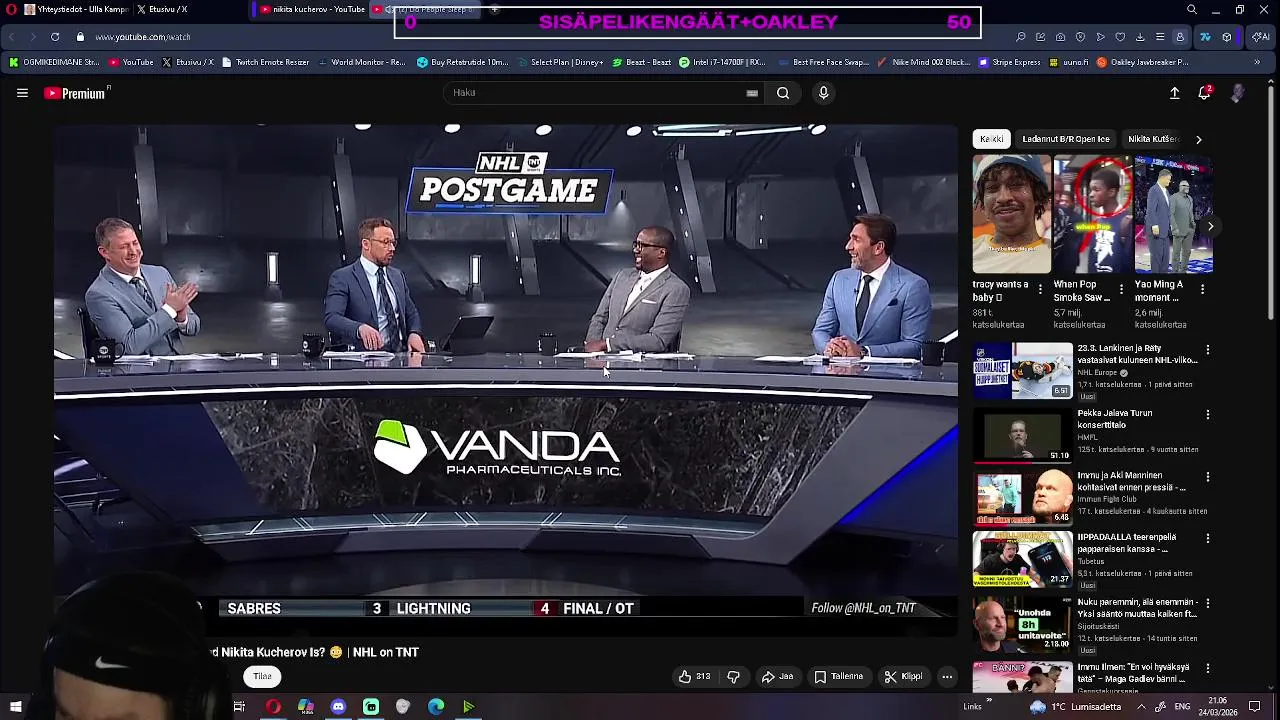The height and width of the screenshot is (720, 1280).
Task: Open the browser downloads icon
Action: [x=1140, y=37]
